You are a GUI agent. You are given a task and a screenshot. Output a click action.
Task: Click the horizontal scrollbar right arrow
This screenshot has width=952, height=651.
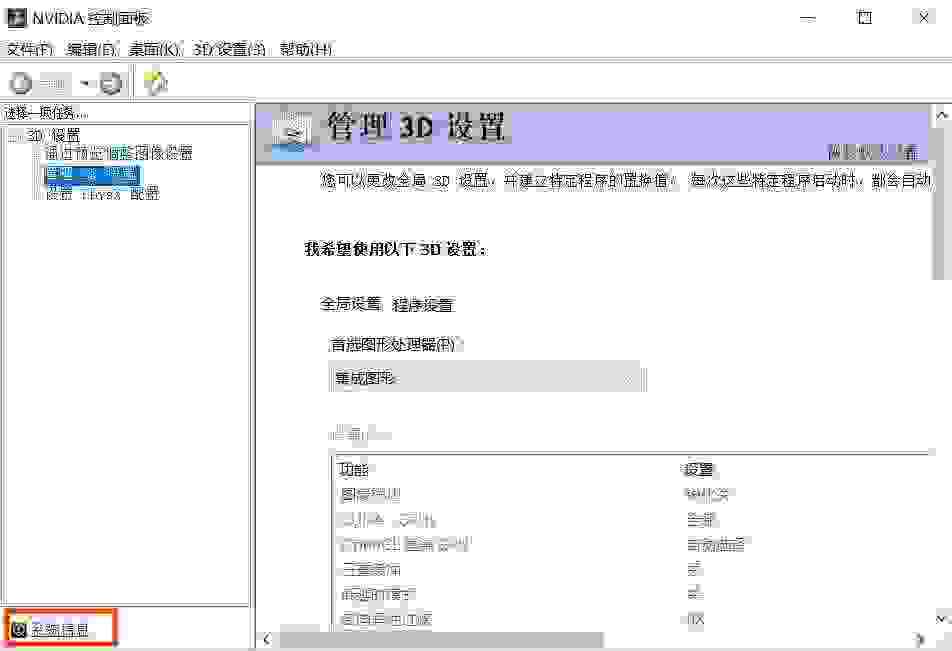click(x=920, y=639)
